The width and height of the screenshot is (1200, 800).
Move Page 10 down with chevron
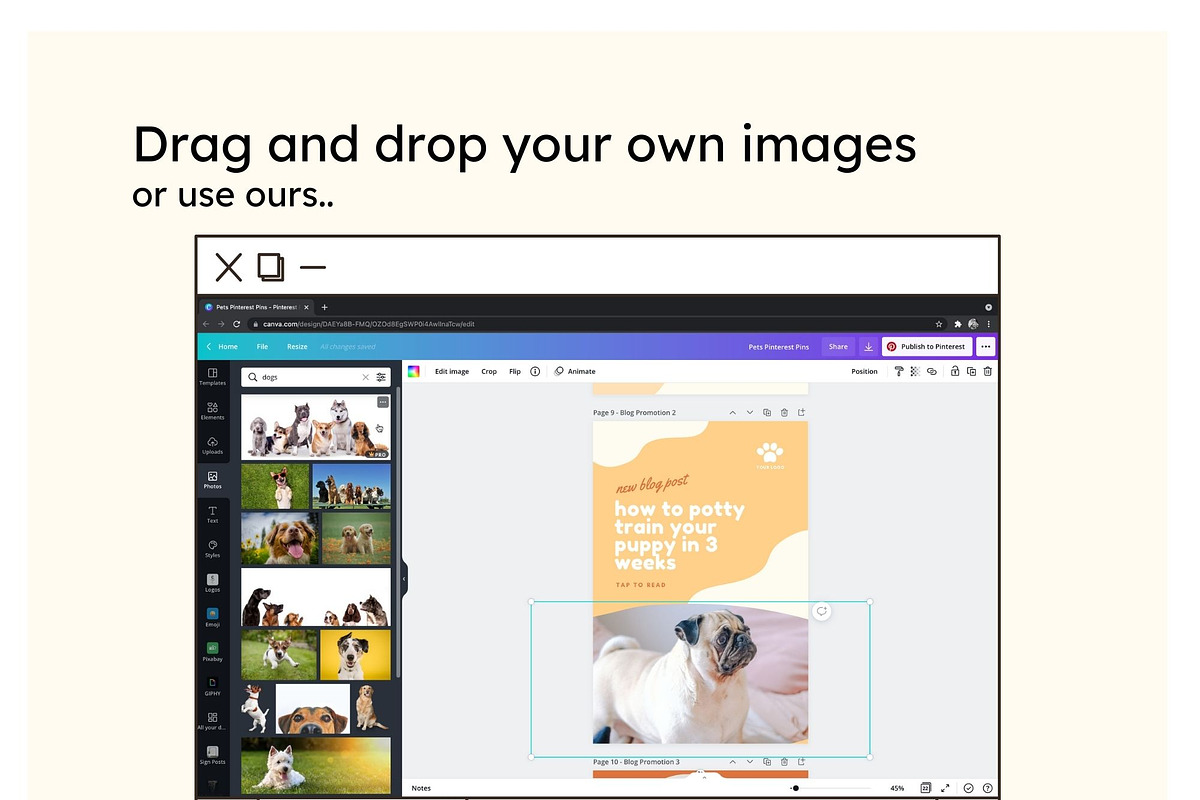coord(749,762)
